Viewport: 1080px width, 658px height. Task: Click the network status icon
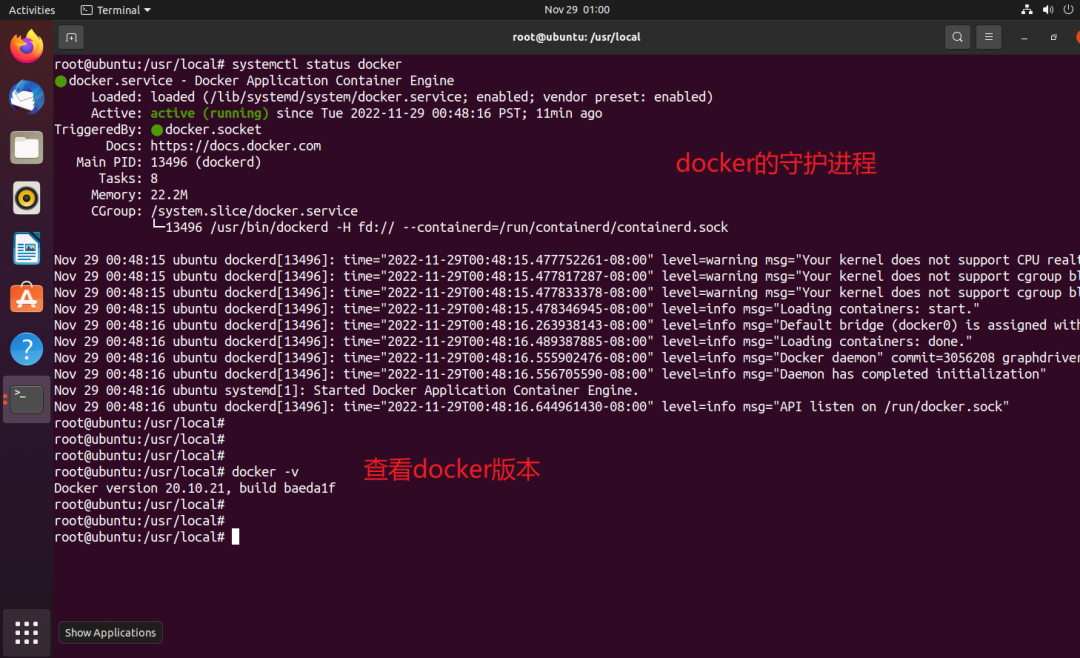pyautogui.click(x=1026, y=10)
